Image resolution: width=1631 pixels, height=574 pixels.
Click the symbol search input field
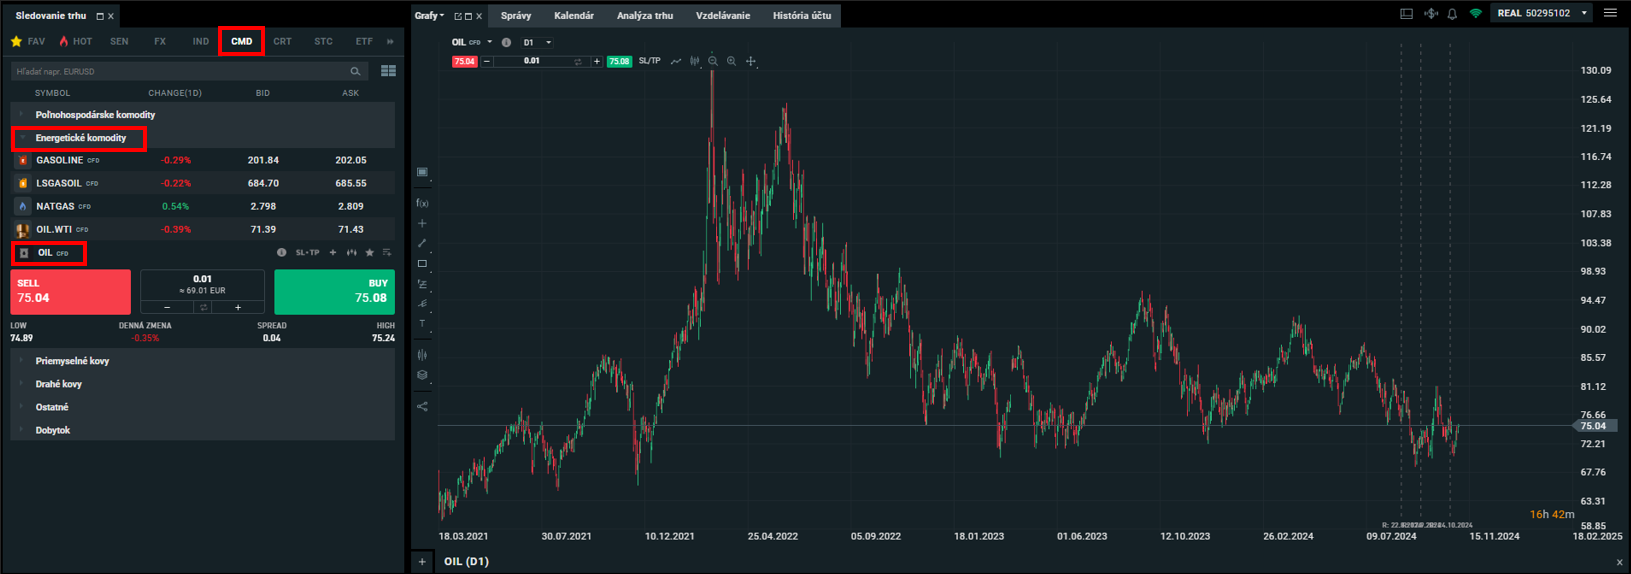180,71
